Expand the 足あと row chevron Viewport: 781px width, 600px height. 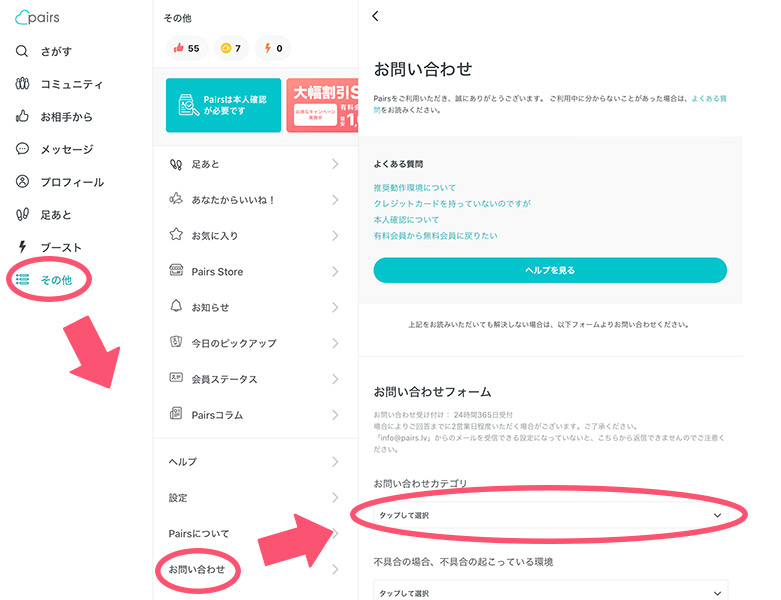pos(335,164)
